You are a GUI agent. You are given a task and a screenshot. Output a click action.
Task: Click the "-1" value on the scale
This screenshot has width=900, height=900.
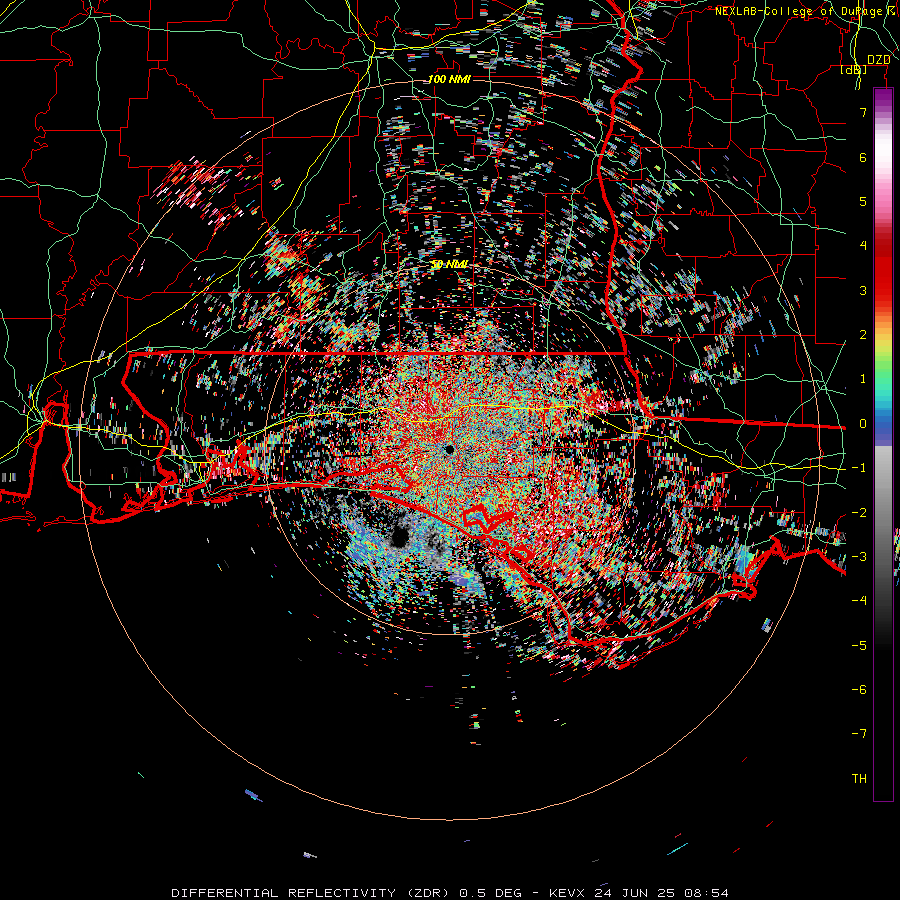[859, 468]
